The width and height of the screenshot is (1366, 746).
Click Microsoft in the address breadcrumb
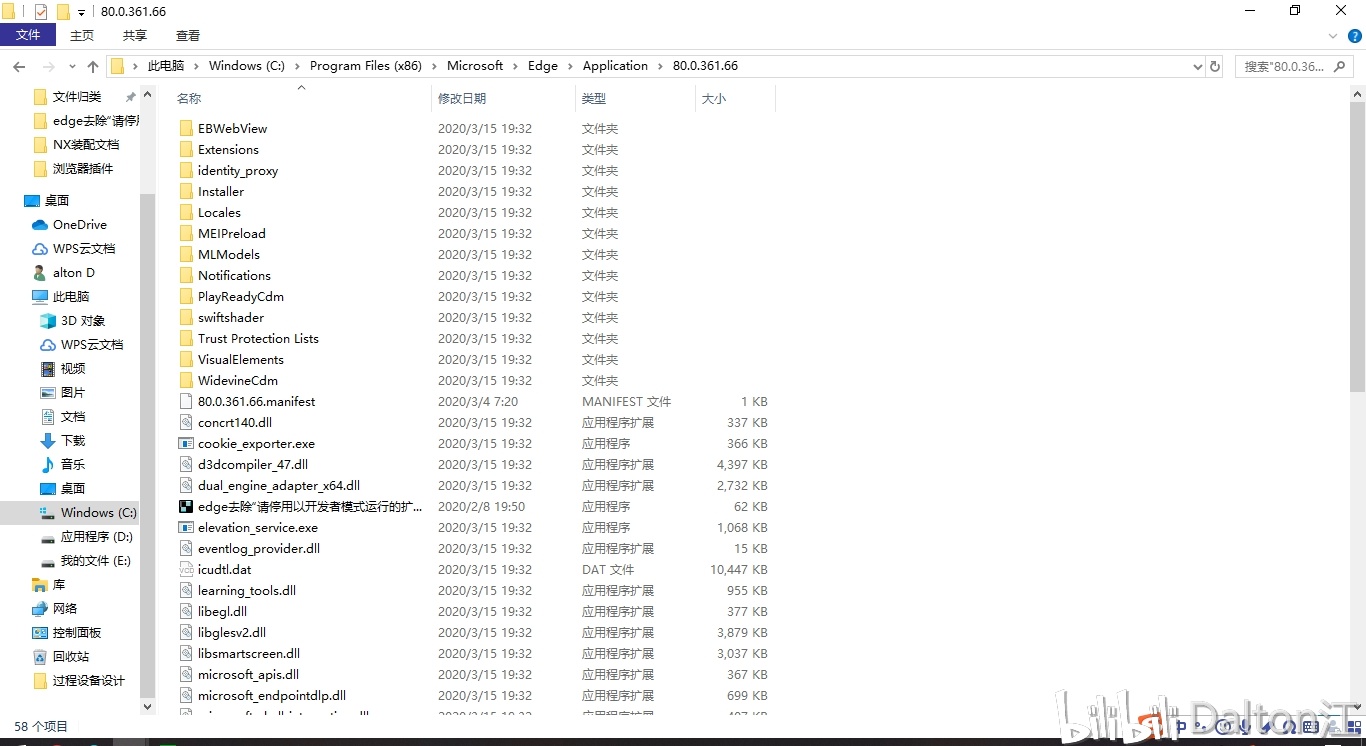[x=475, y=66]
